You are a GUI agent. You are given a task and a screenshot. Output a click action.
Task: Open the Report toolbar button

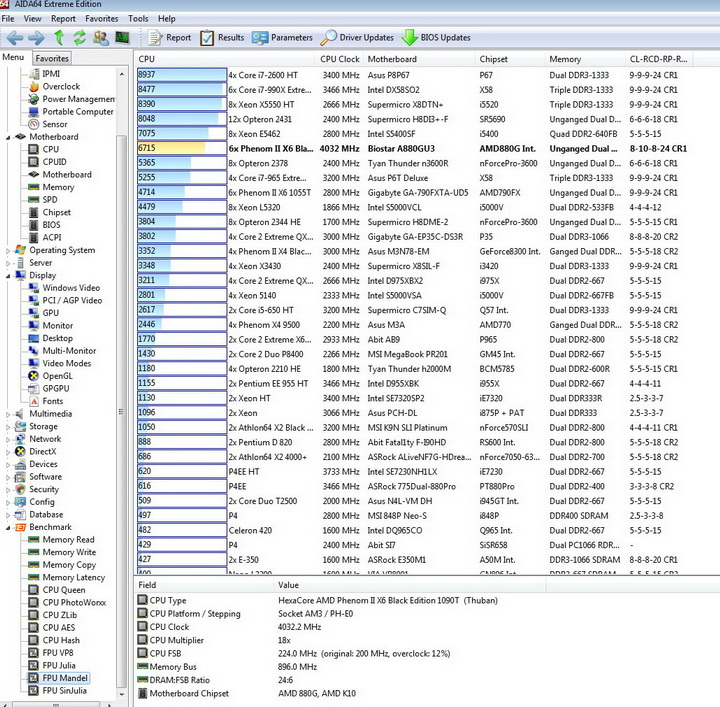click(169, 38)
